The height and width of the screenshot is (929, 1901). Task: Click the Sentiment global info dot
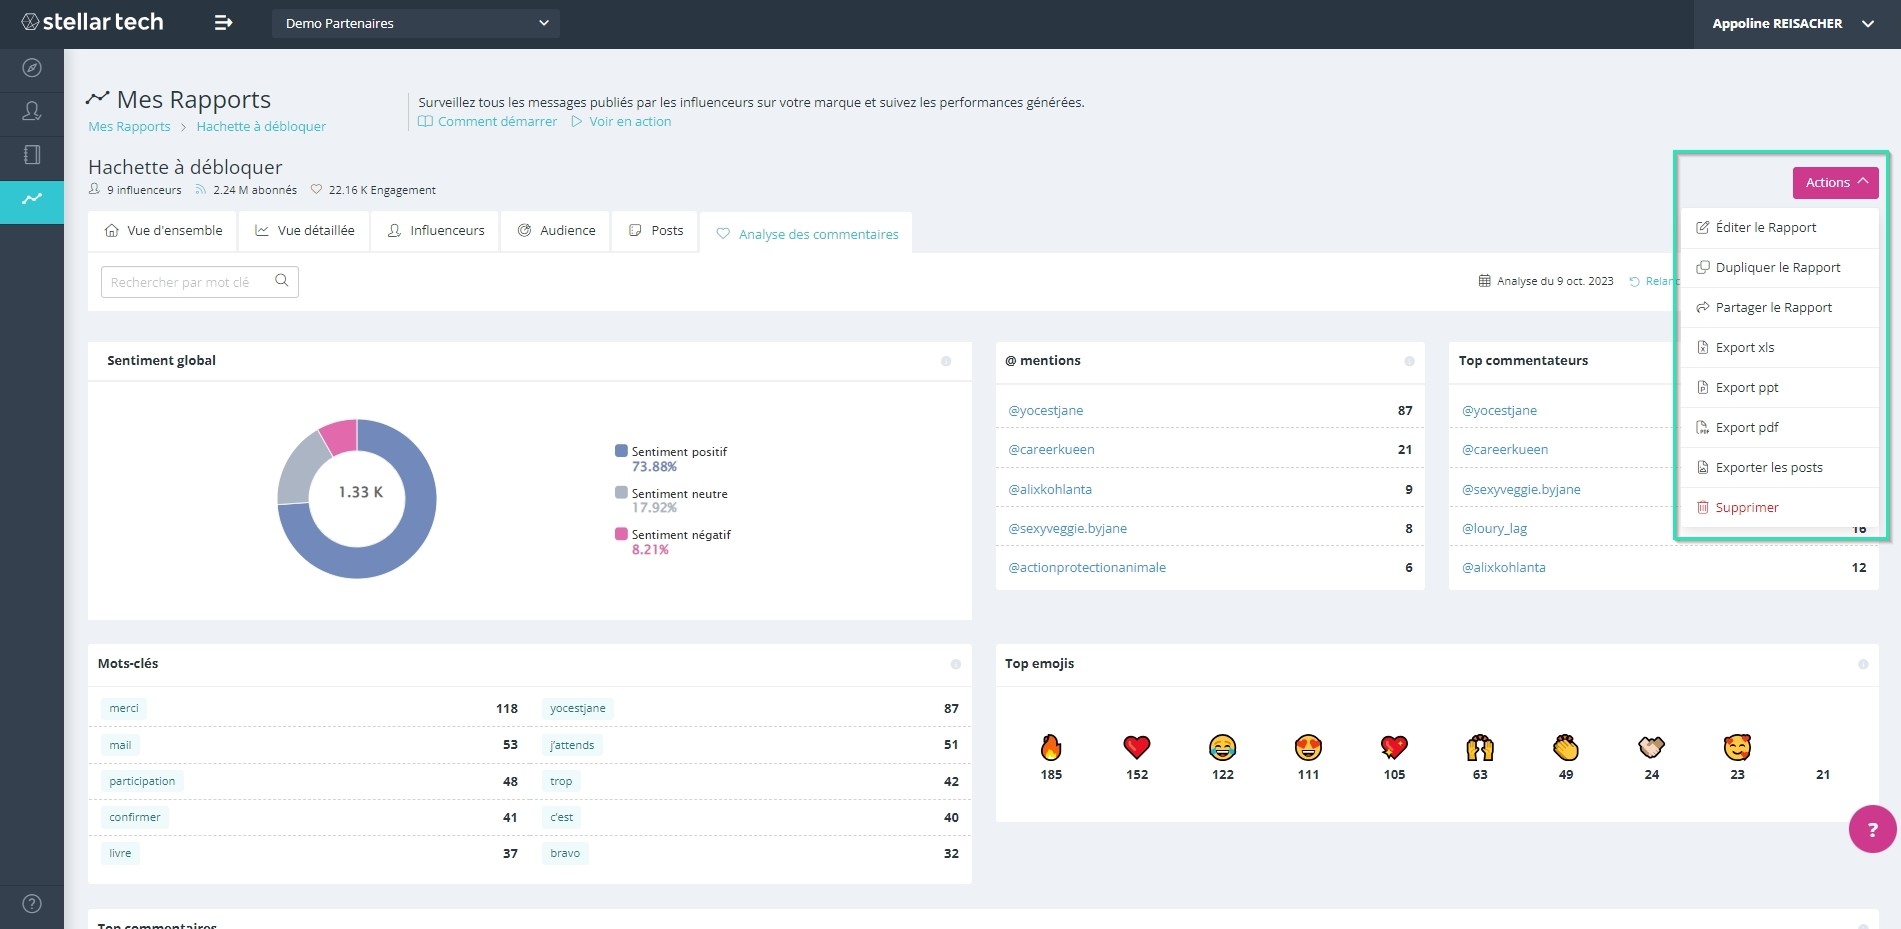pos(946,361)
